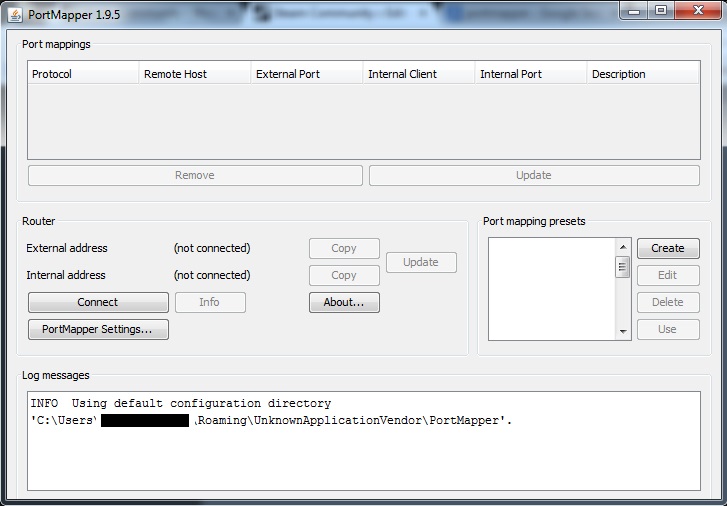Click the Remove port mapping button
The height and width of the screenshot is (506, 727).
click(x=195, y=175)
